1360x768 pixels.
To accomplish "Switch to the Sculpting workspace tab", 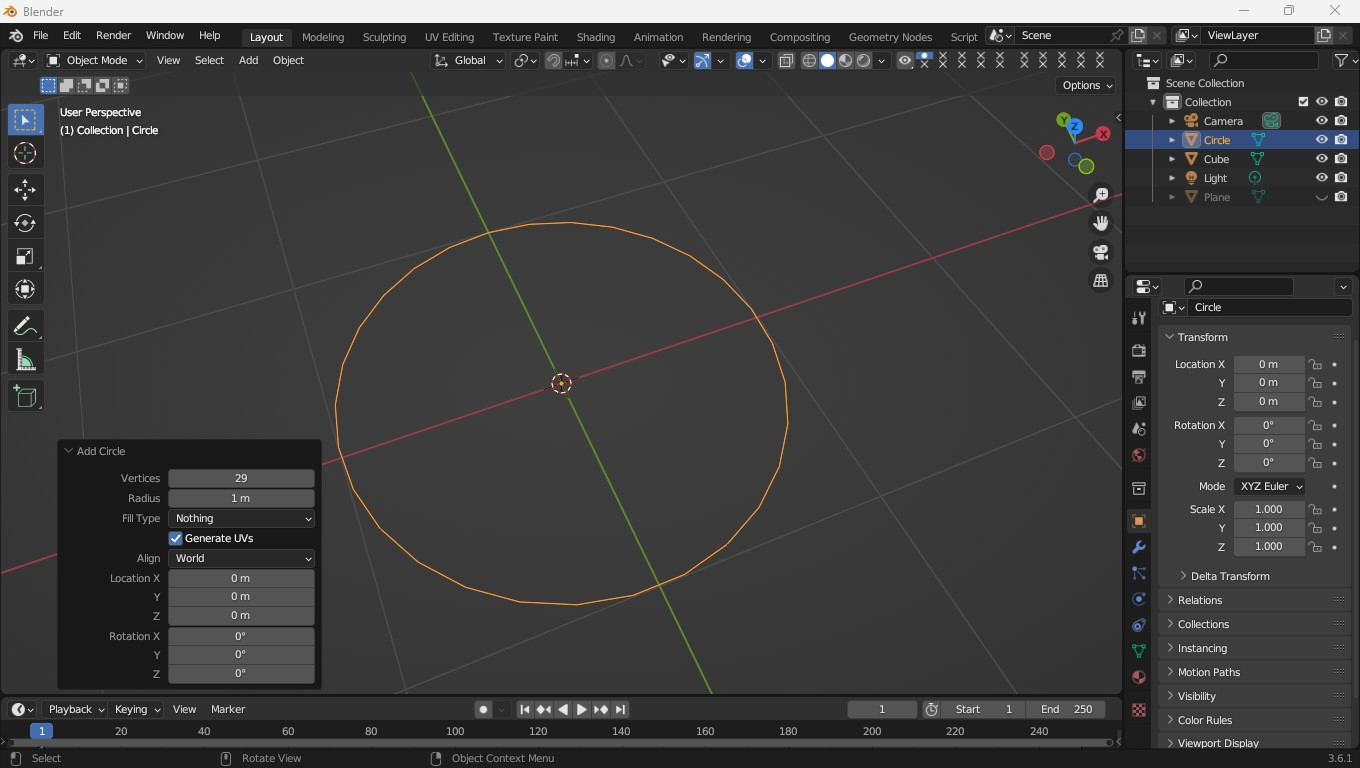I will pyautogui.click(x=384, y=37).
